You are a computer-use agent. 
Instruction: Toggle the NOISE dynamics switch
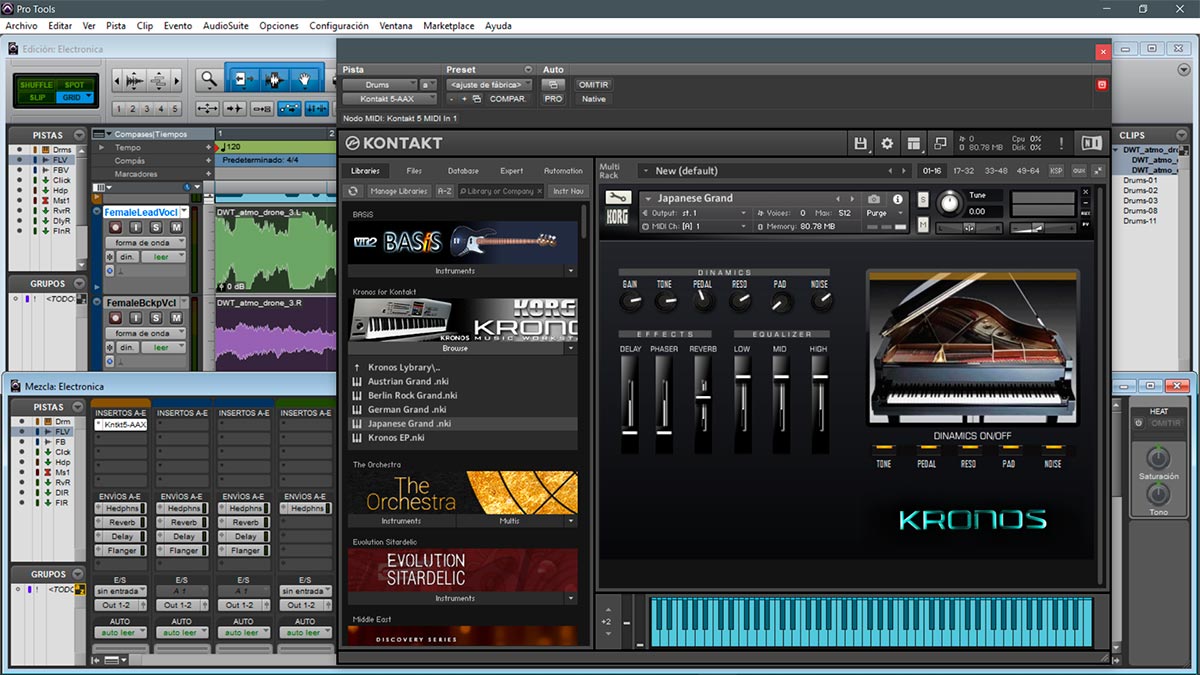coord(1053,450)
